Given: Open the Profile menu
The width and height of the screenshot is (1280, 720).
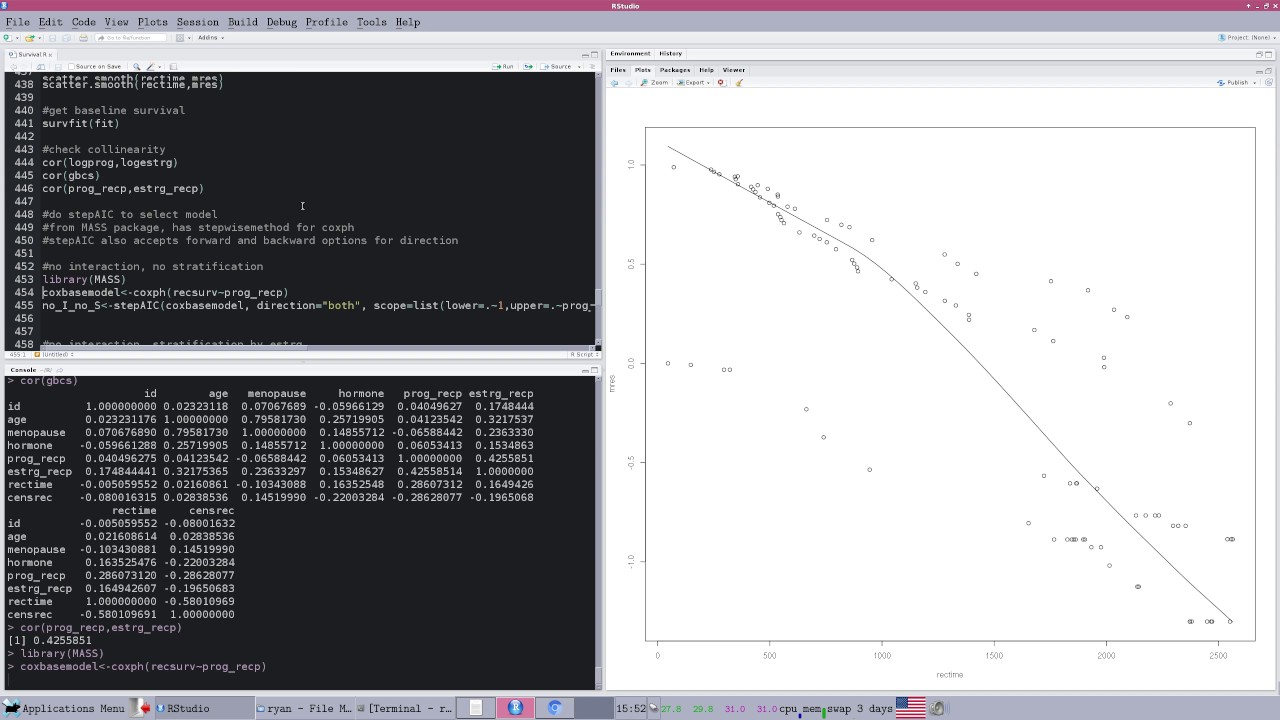Looking at the screenshot, I should pyautogui.click(x=326, y=22).
